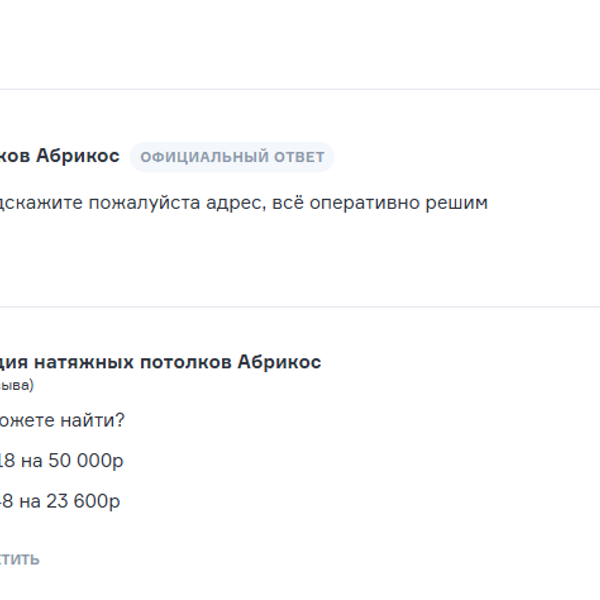Click the small gray text ending in ыва)

pyautogui.click(x=16, y=385)
